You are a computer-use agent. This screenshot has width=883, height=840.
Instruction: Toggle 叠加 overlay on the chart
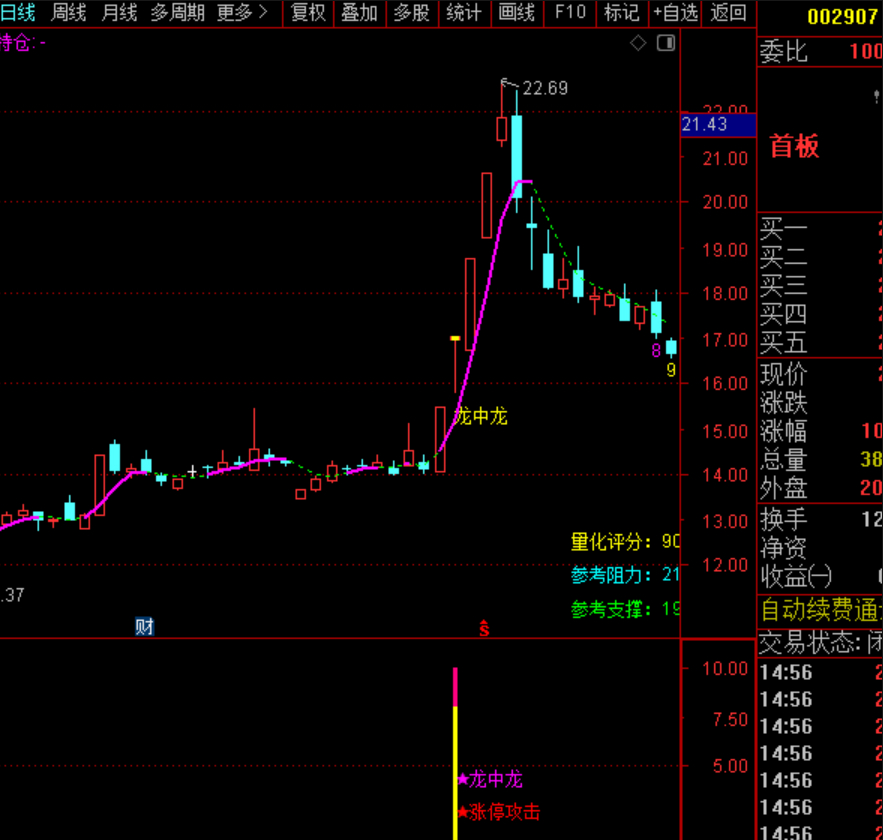point(359,13)
